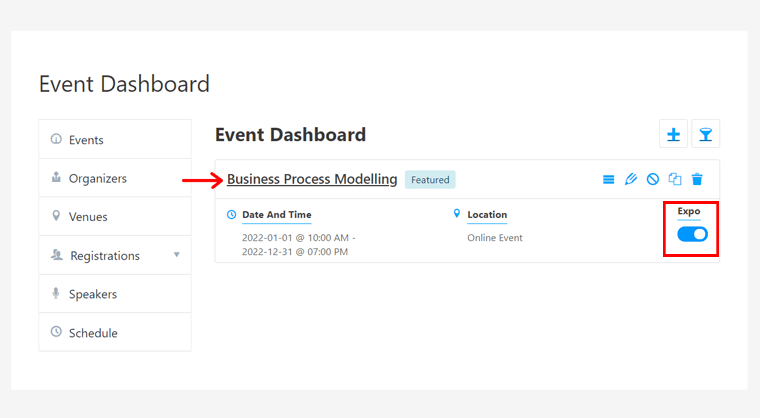Duplicate the event with the copy icon
760x418 pixels.
pos(675,180)
